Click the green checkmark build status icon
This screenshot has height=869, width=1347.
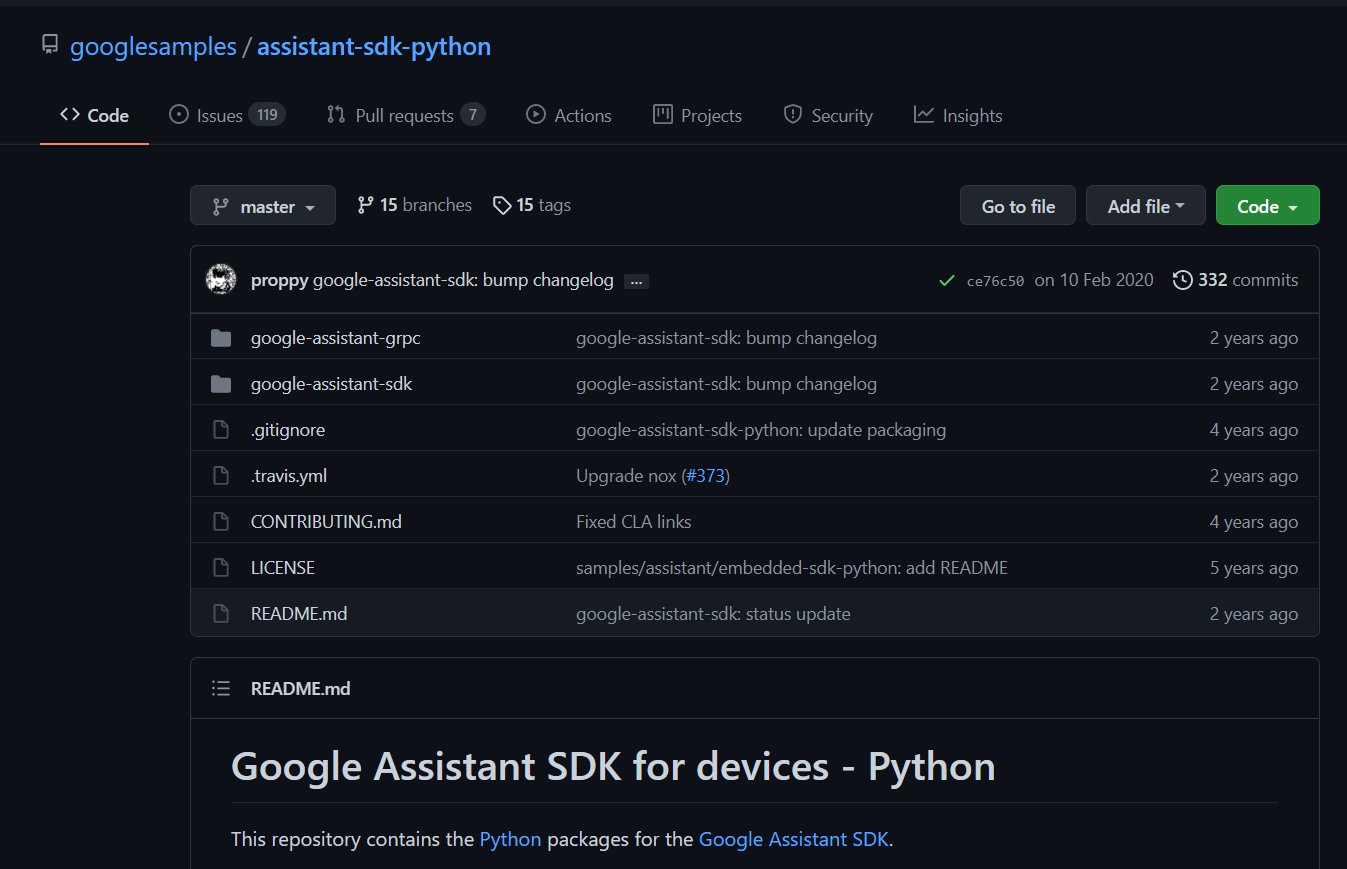coord(946,280)
